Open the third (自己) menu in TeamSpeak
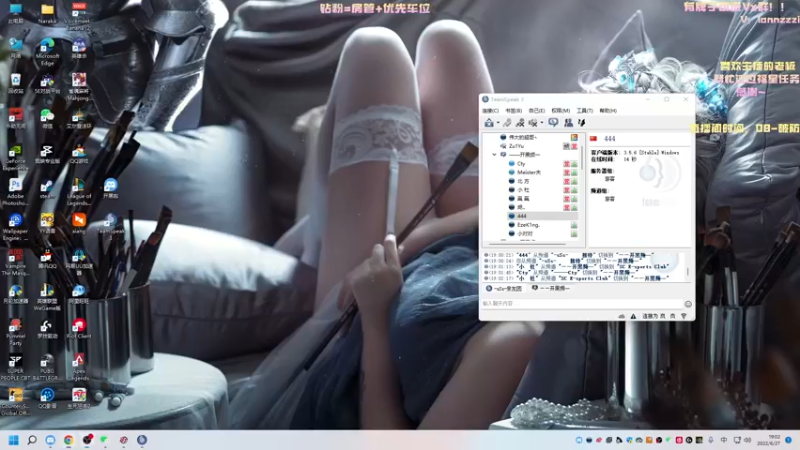Viewport: 800px width, 450px height. (x=537, y=111)
